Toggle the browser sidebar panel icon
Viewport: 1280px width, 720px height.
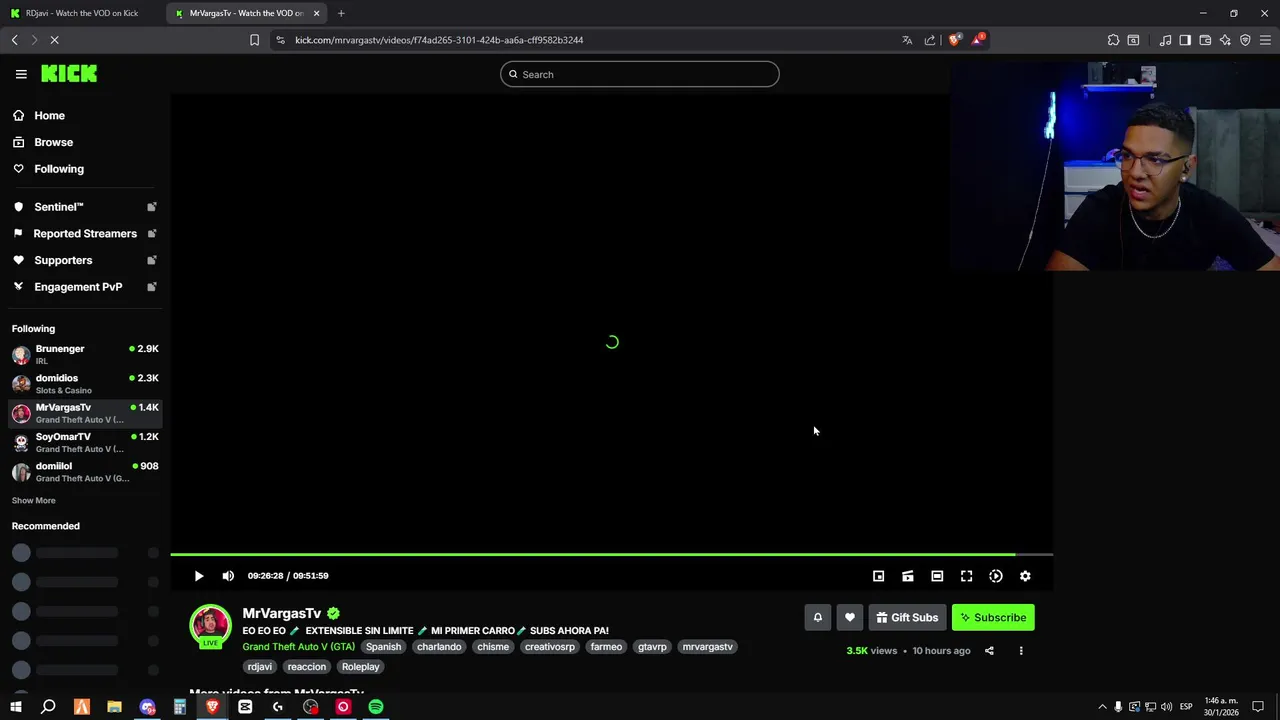coord(1185,40)
